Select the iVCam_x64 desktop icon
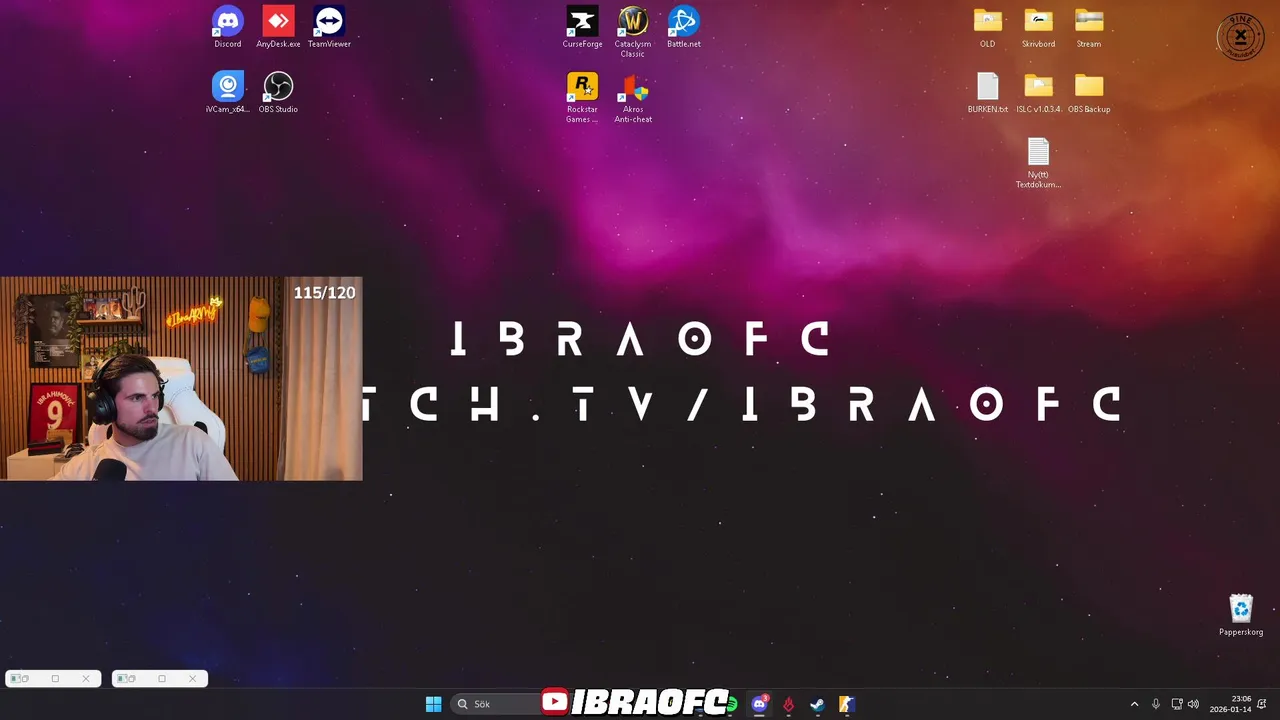The width and height of the screenshot is (1280, 720). (228, 92)
